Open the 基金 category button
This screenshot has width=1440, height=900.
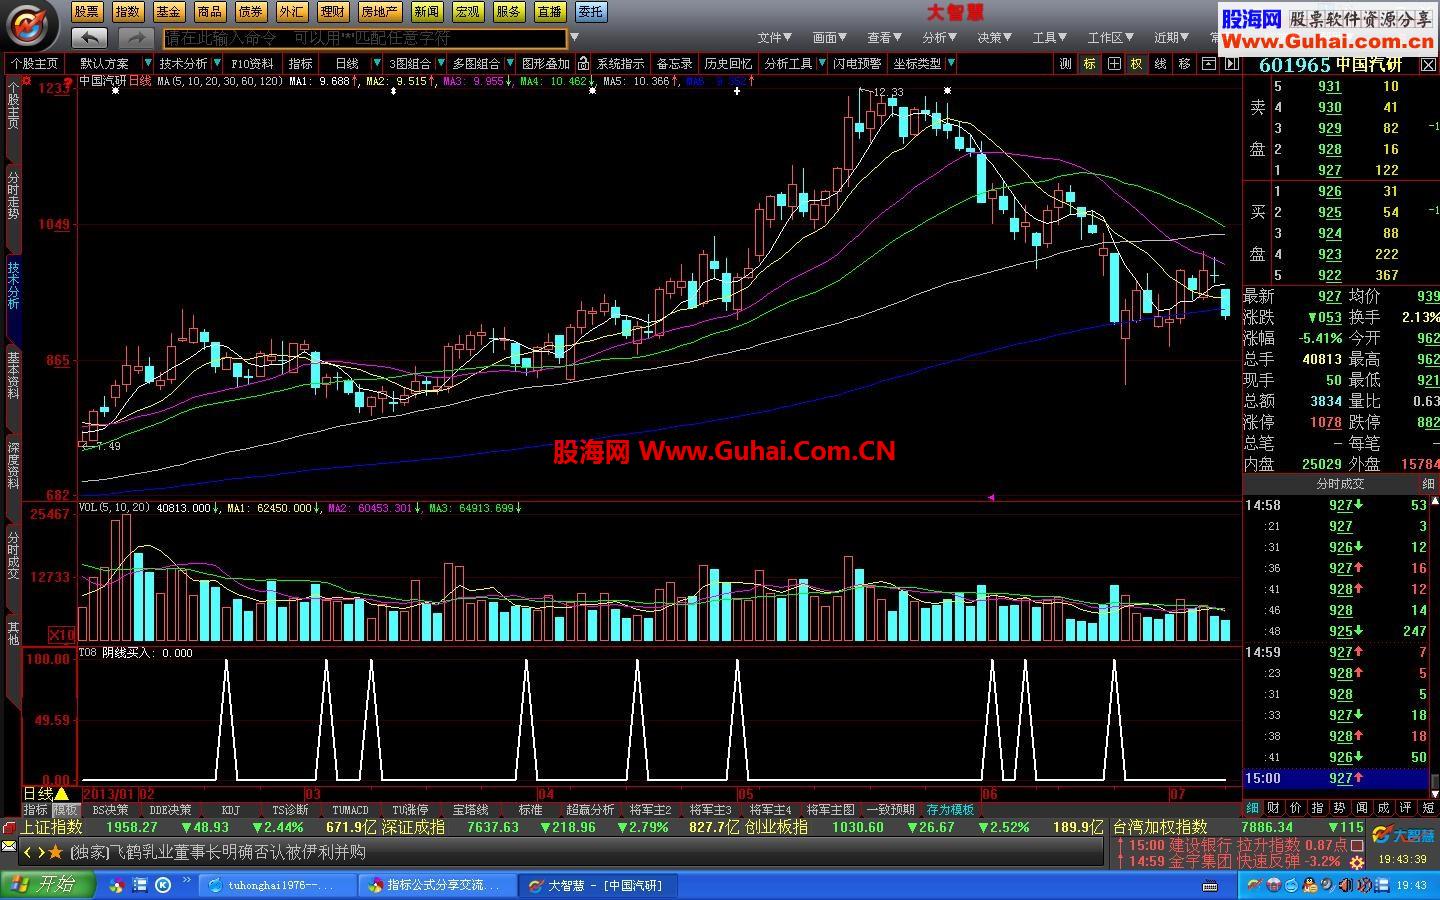(168, 12)
